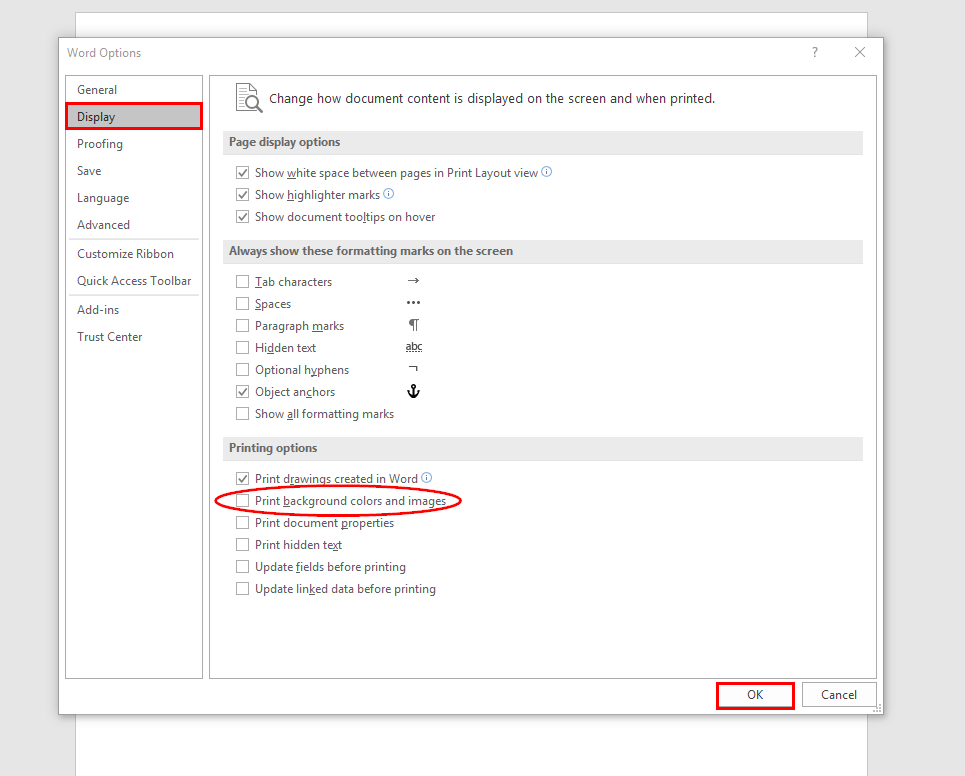Image resolution: width=965 pixels, height=776 pixels.
Task: Click the pilcrow symbol next to Paragraph marks
Action: 413,325
